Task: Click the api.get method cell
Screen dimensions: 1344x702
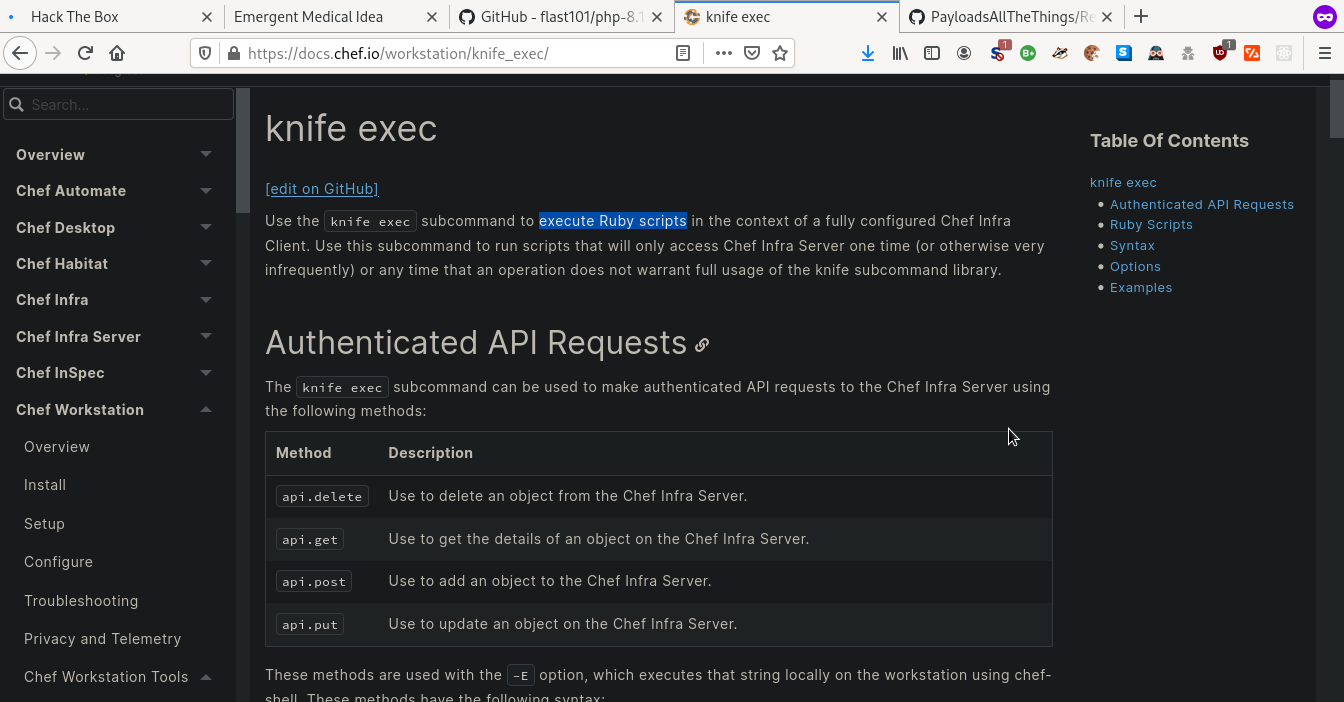Action: 310,539
